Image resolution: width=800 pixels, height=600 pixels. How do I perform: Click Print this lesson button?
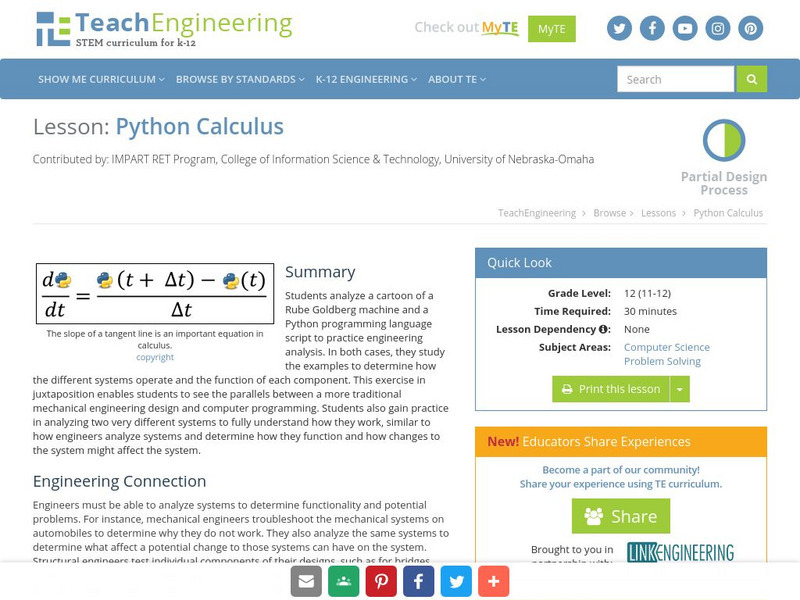[x=611, y=389]
